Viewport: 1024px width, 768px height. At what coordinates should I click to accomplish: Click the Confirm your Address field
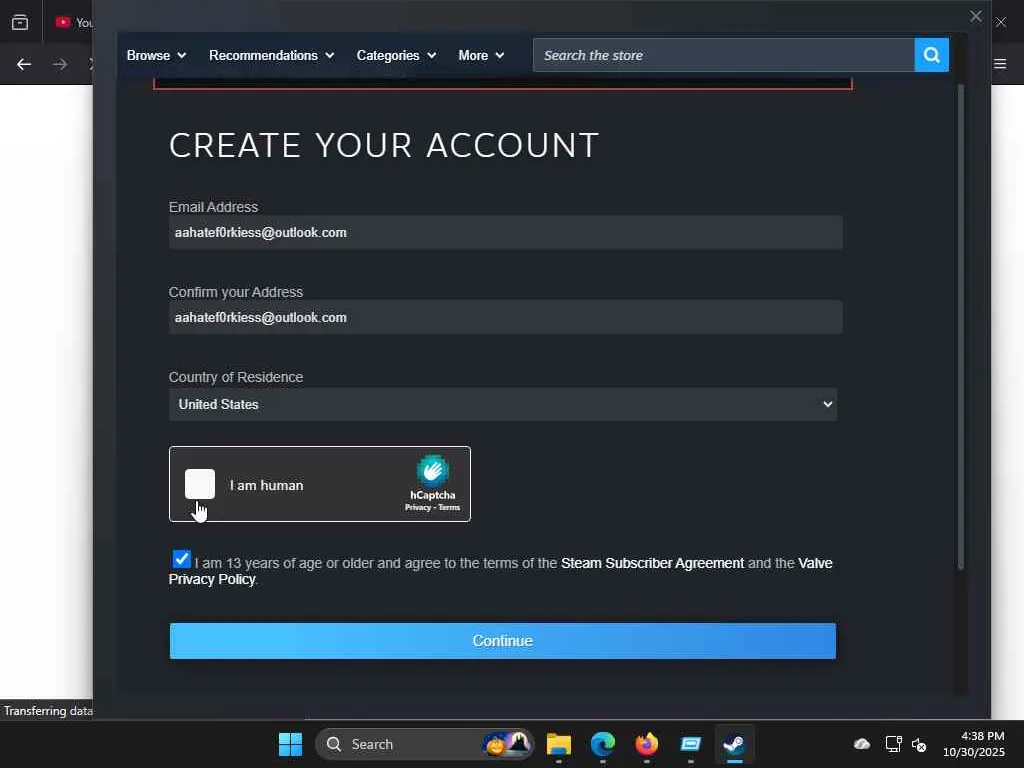(x=505, y=317)
